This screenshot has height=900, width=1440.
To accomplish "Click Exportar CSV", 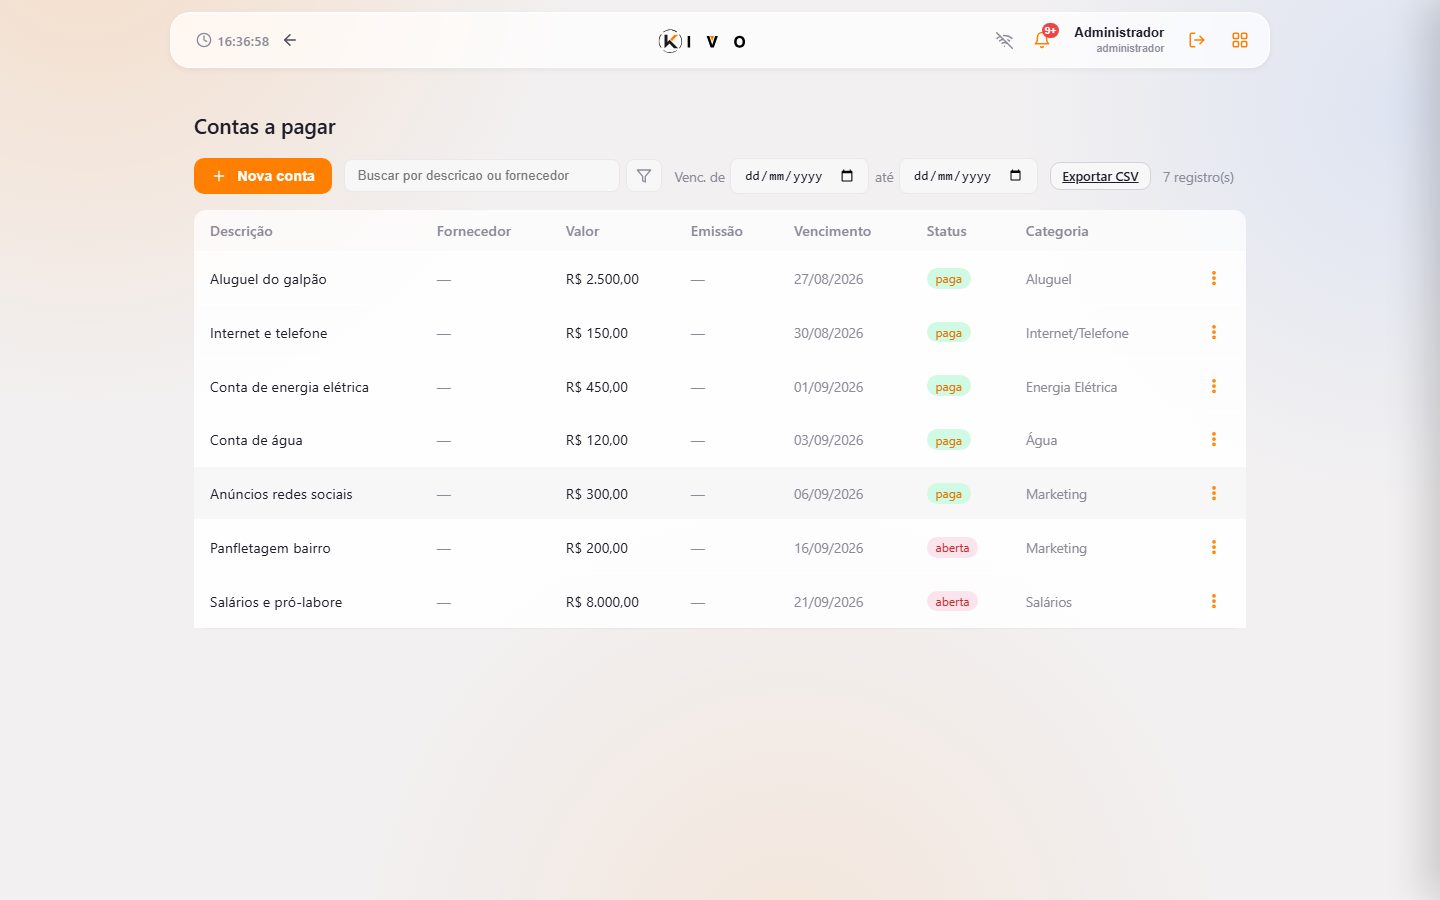I will click(x=1100, y=176).
